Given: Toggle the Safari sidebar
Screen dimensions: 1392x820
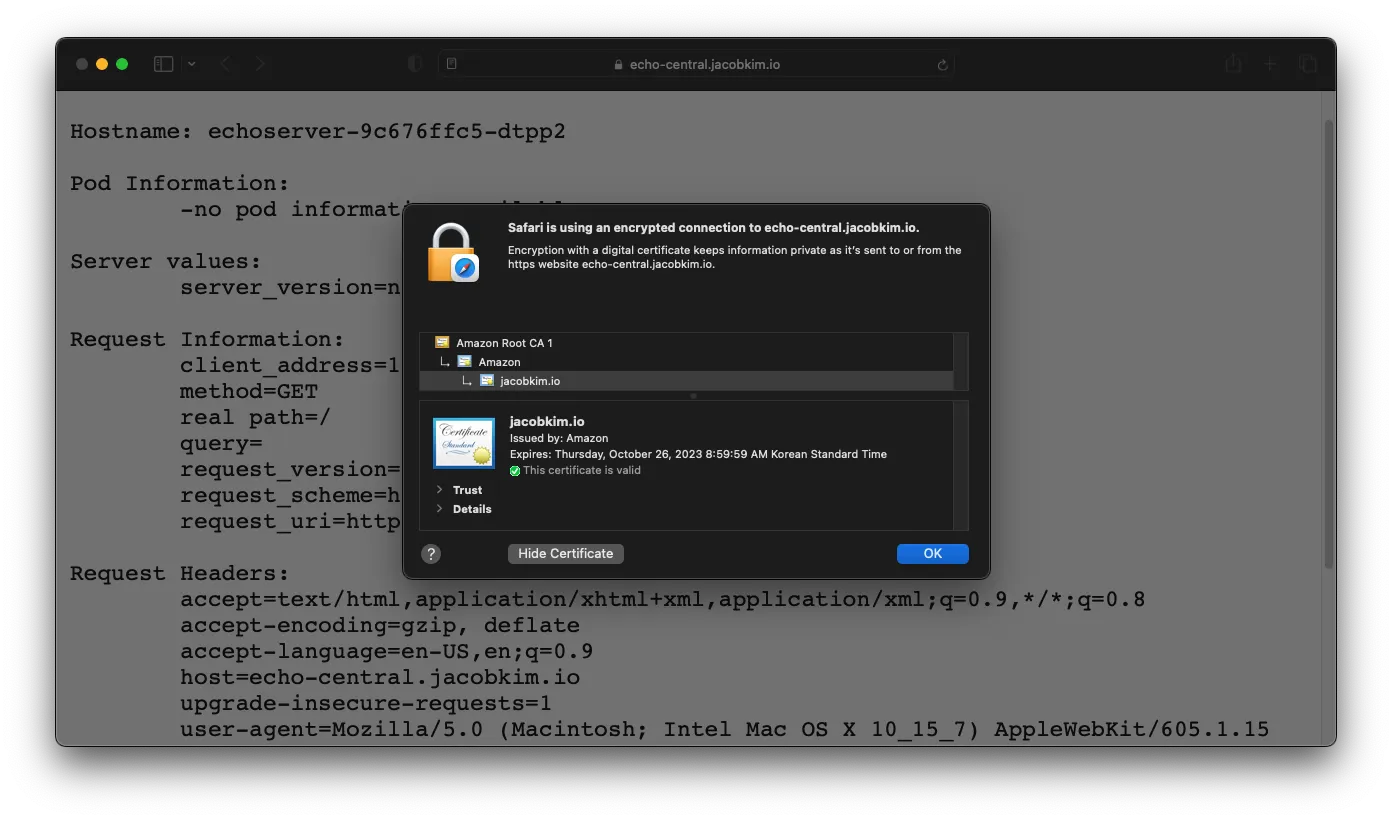Looking at the screenshot, I should [162, 63].
